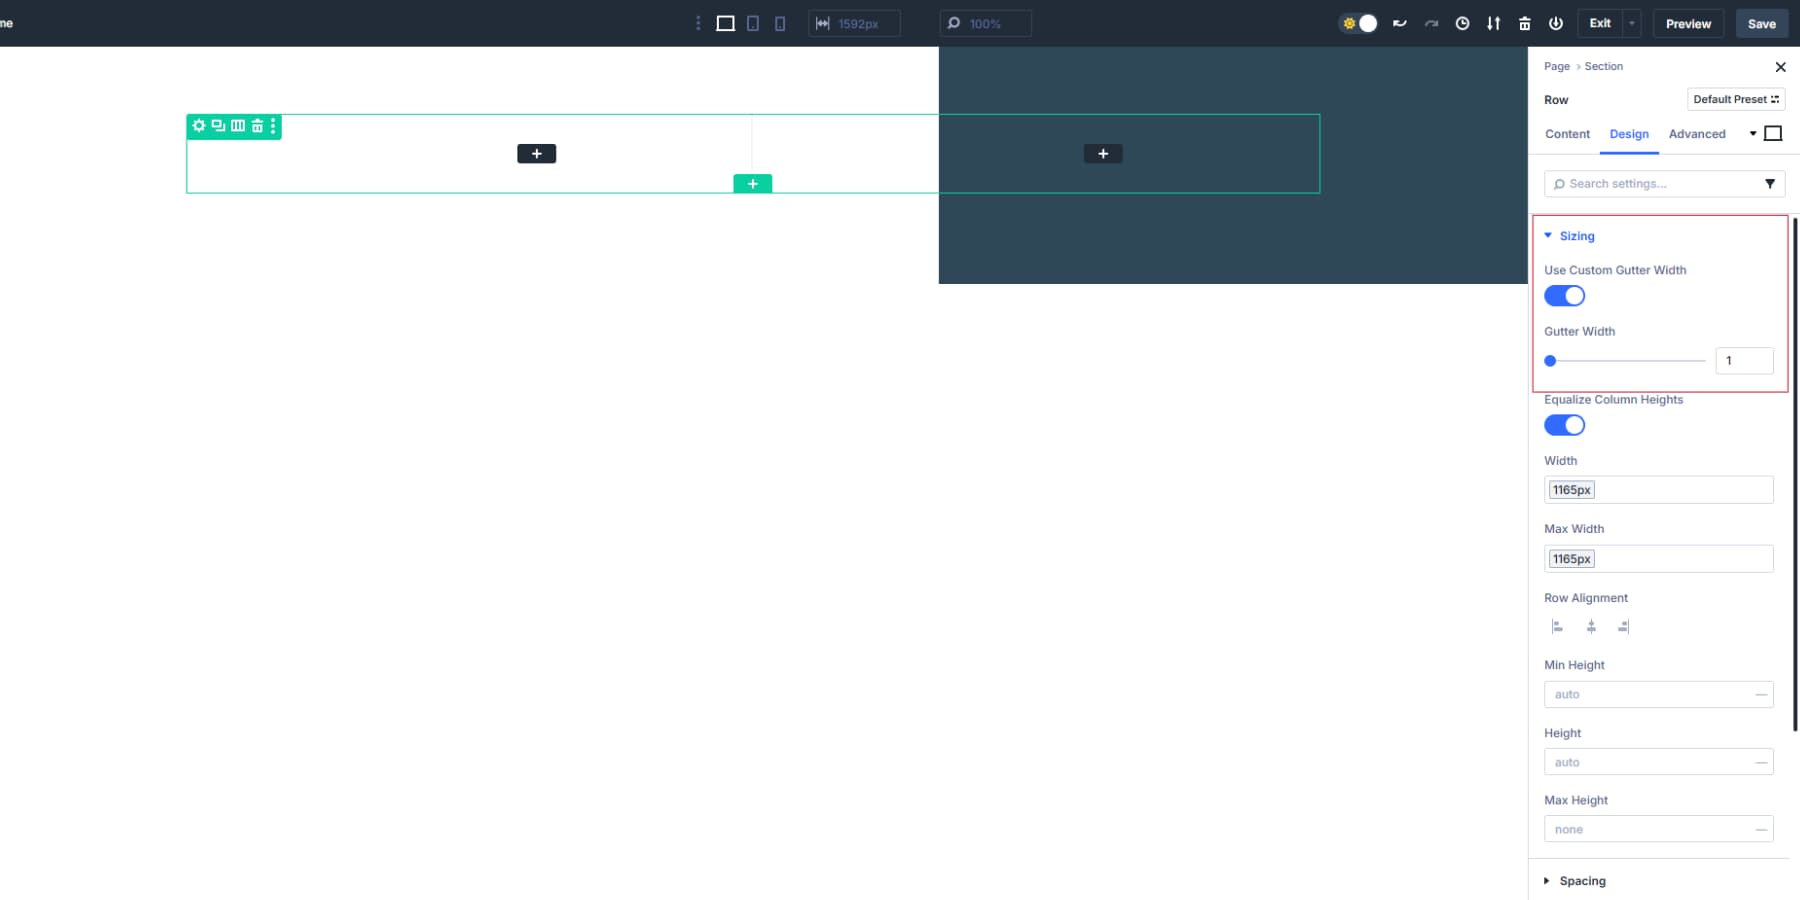
Task: Click the undo arrow in the top bar
Action: [x=1398, y=23]
